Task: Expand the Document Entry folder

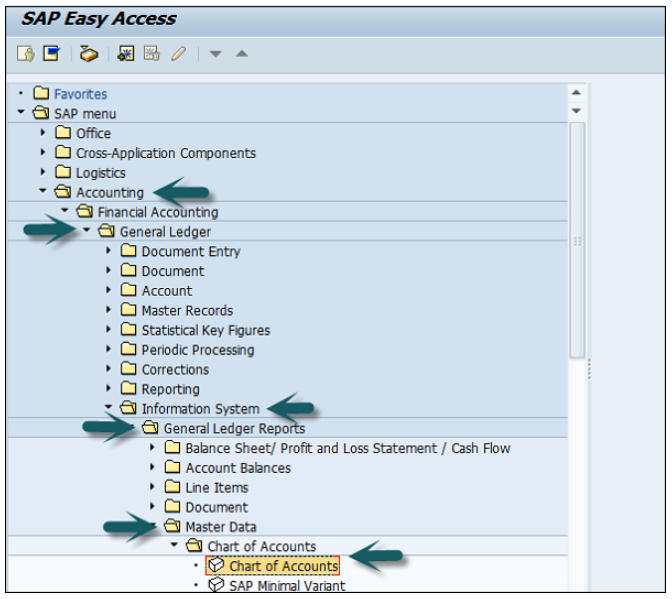Action: click(x=109, y=251)
